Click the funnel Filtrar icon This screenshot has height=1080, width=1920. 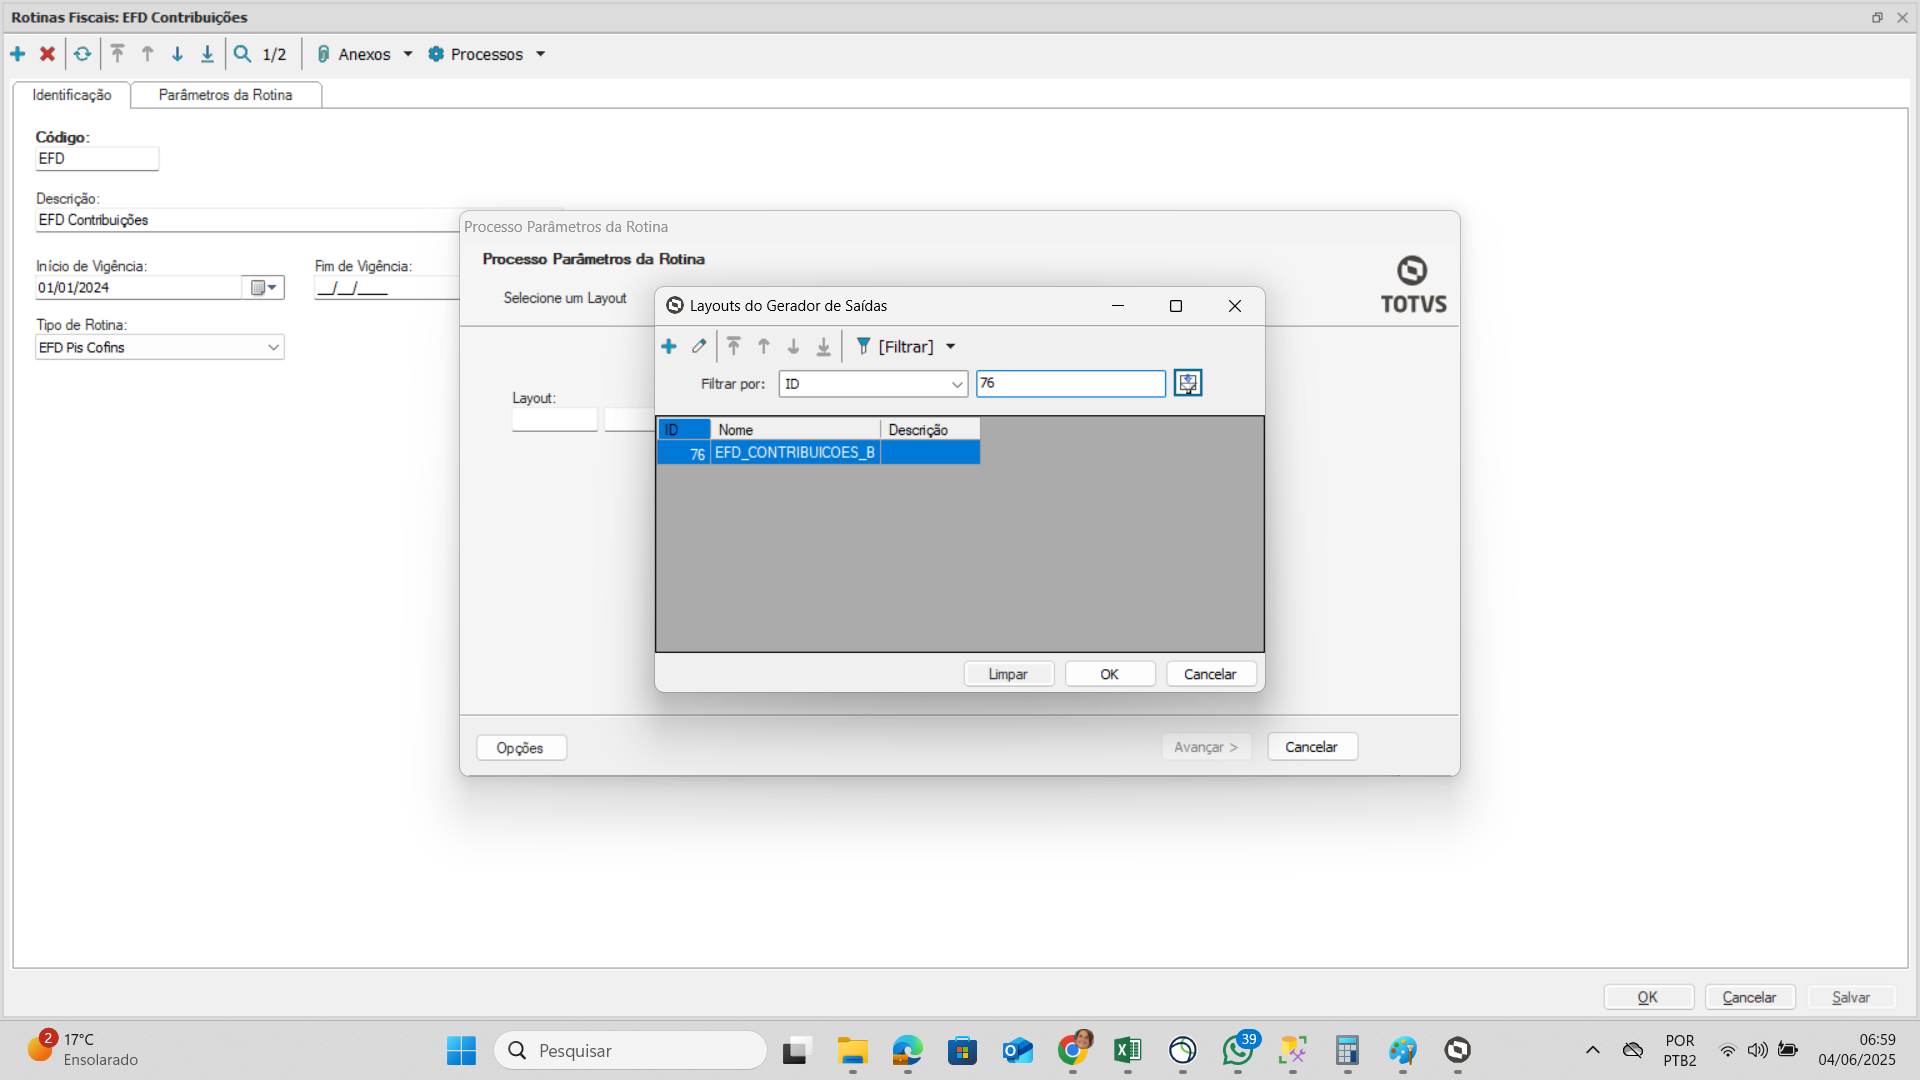point(863,346)
